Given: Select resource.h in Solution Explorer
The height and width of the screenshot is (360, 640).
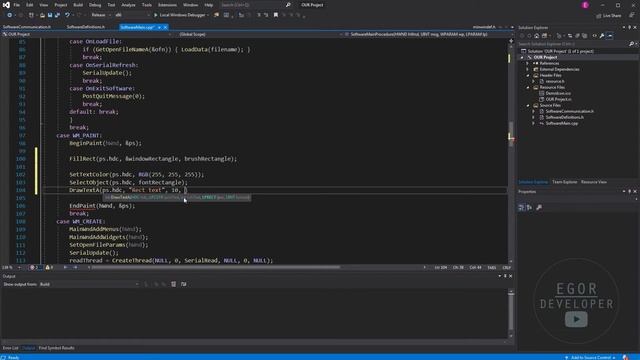Looking at the screenshot, I should click(x=555, y=81).
